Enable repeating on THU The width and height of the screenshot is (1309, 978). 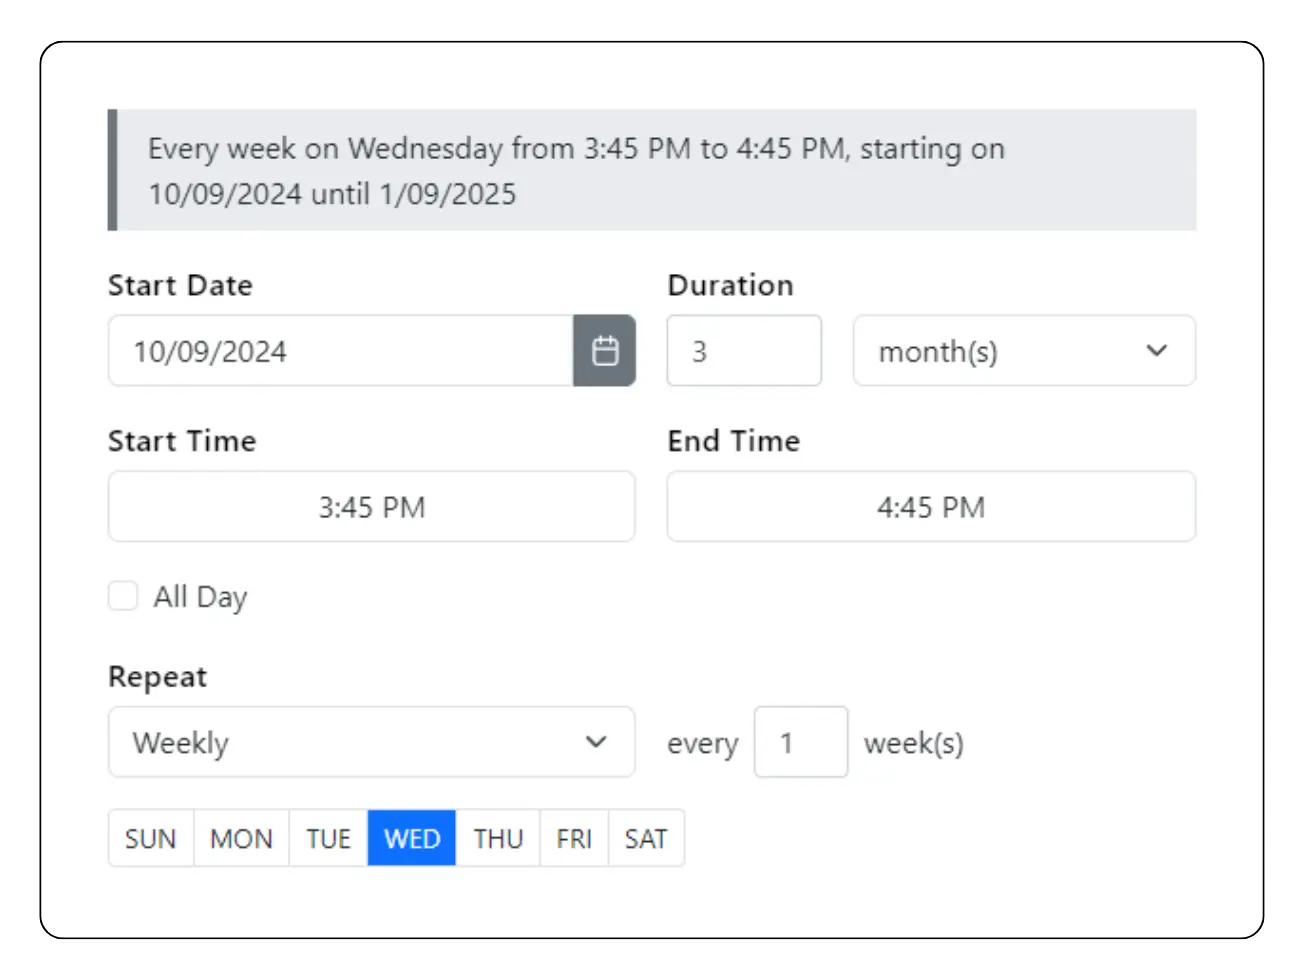point(497,838)
